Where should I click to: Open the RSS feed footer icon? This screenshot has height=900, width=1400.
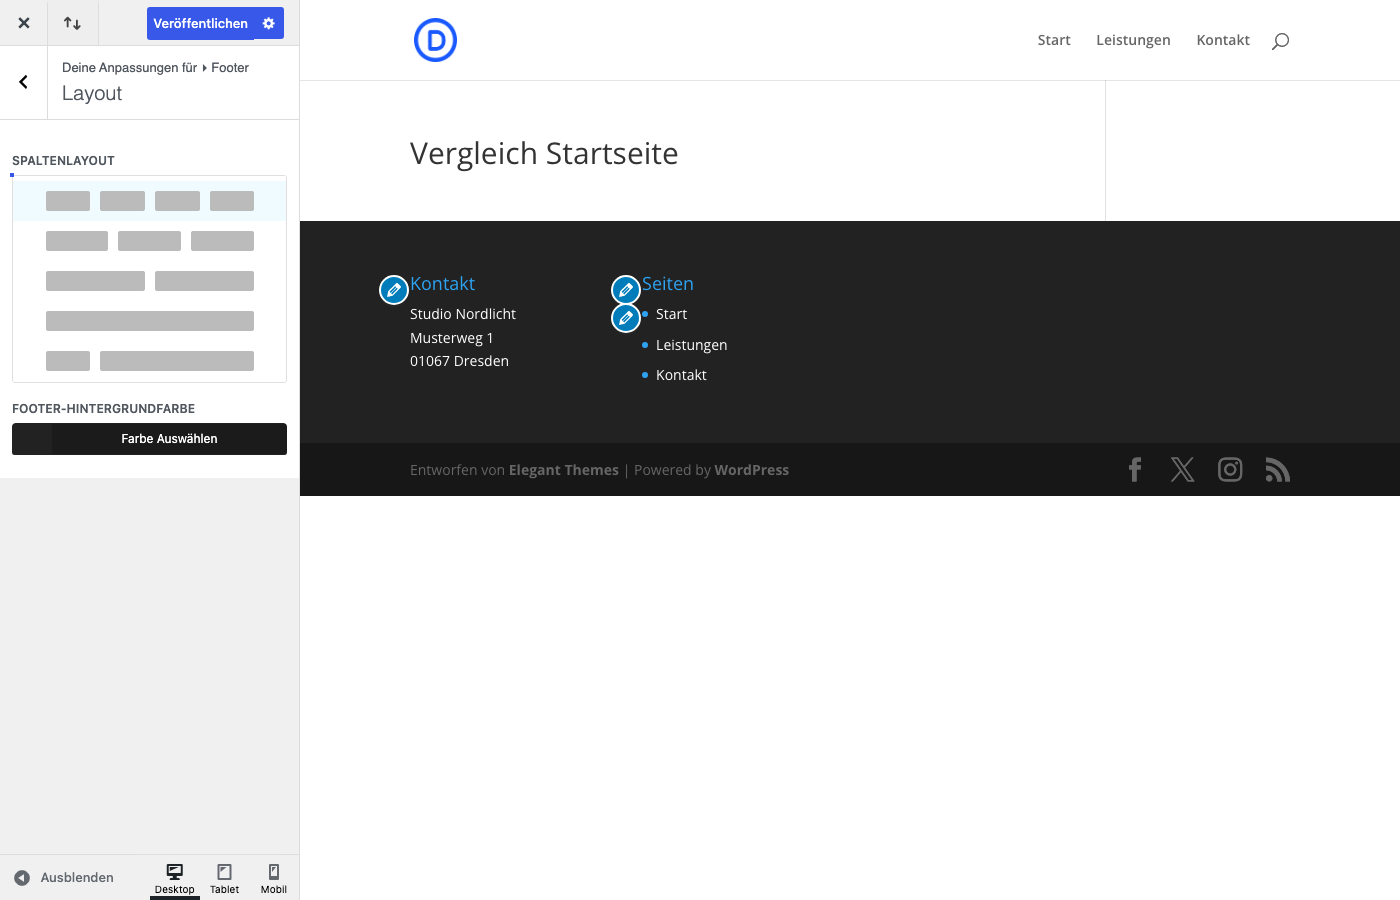(x=1278, y=470)
